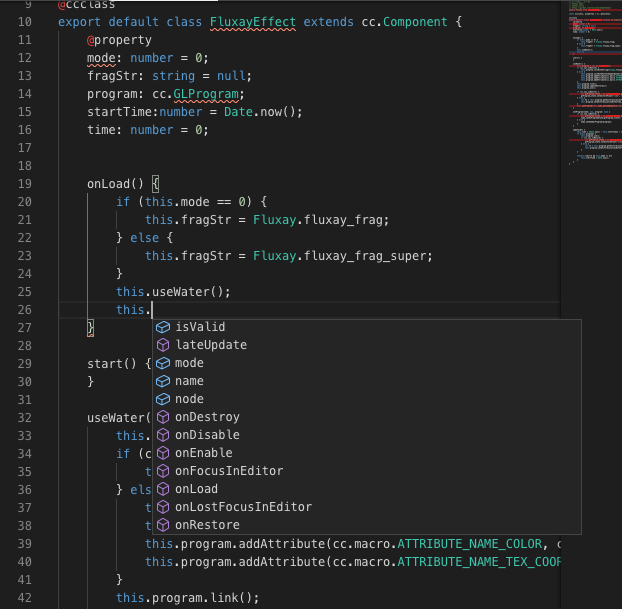Click the opening brace after onLoad()
Viewport: 622px width, 609px height.
coord(156,184)
